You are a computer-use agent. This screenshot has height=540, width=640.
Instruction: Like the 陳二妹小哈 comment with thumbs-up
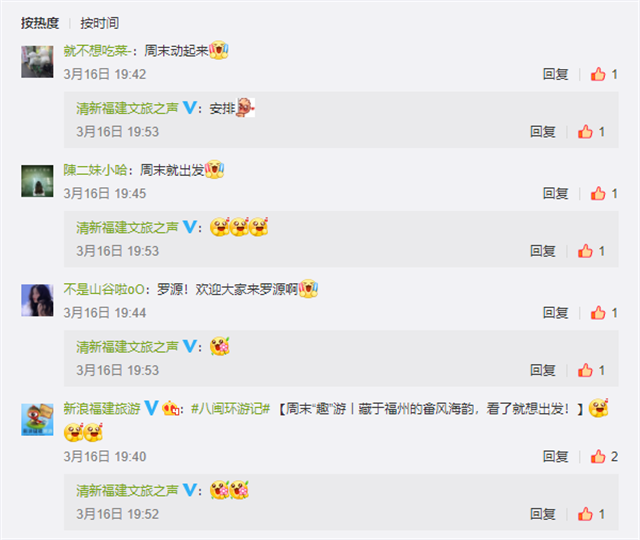(x=604, y=193)
